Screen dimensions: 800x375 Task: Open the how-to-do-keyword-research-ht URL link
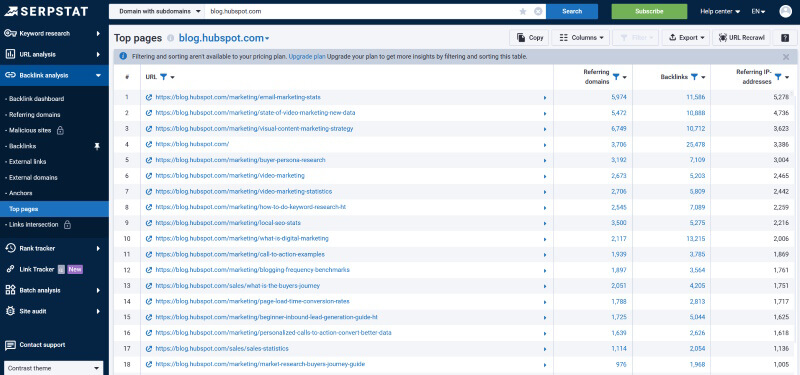tap(251, 207)
